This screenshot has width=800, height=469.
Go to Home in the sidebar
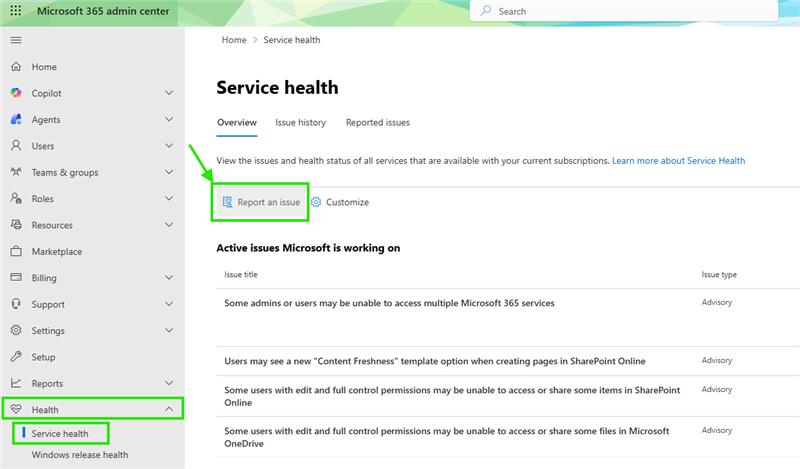tap(44, 67)
